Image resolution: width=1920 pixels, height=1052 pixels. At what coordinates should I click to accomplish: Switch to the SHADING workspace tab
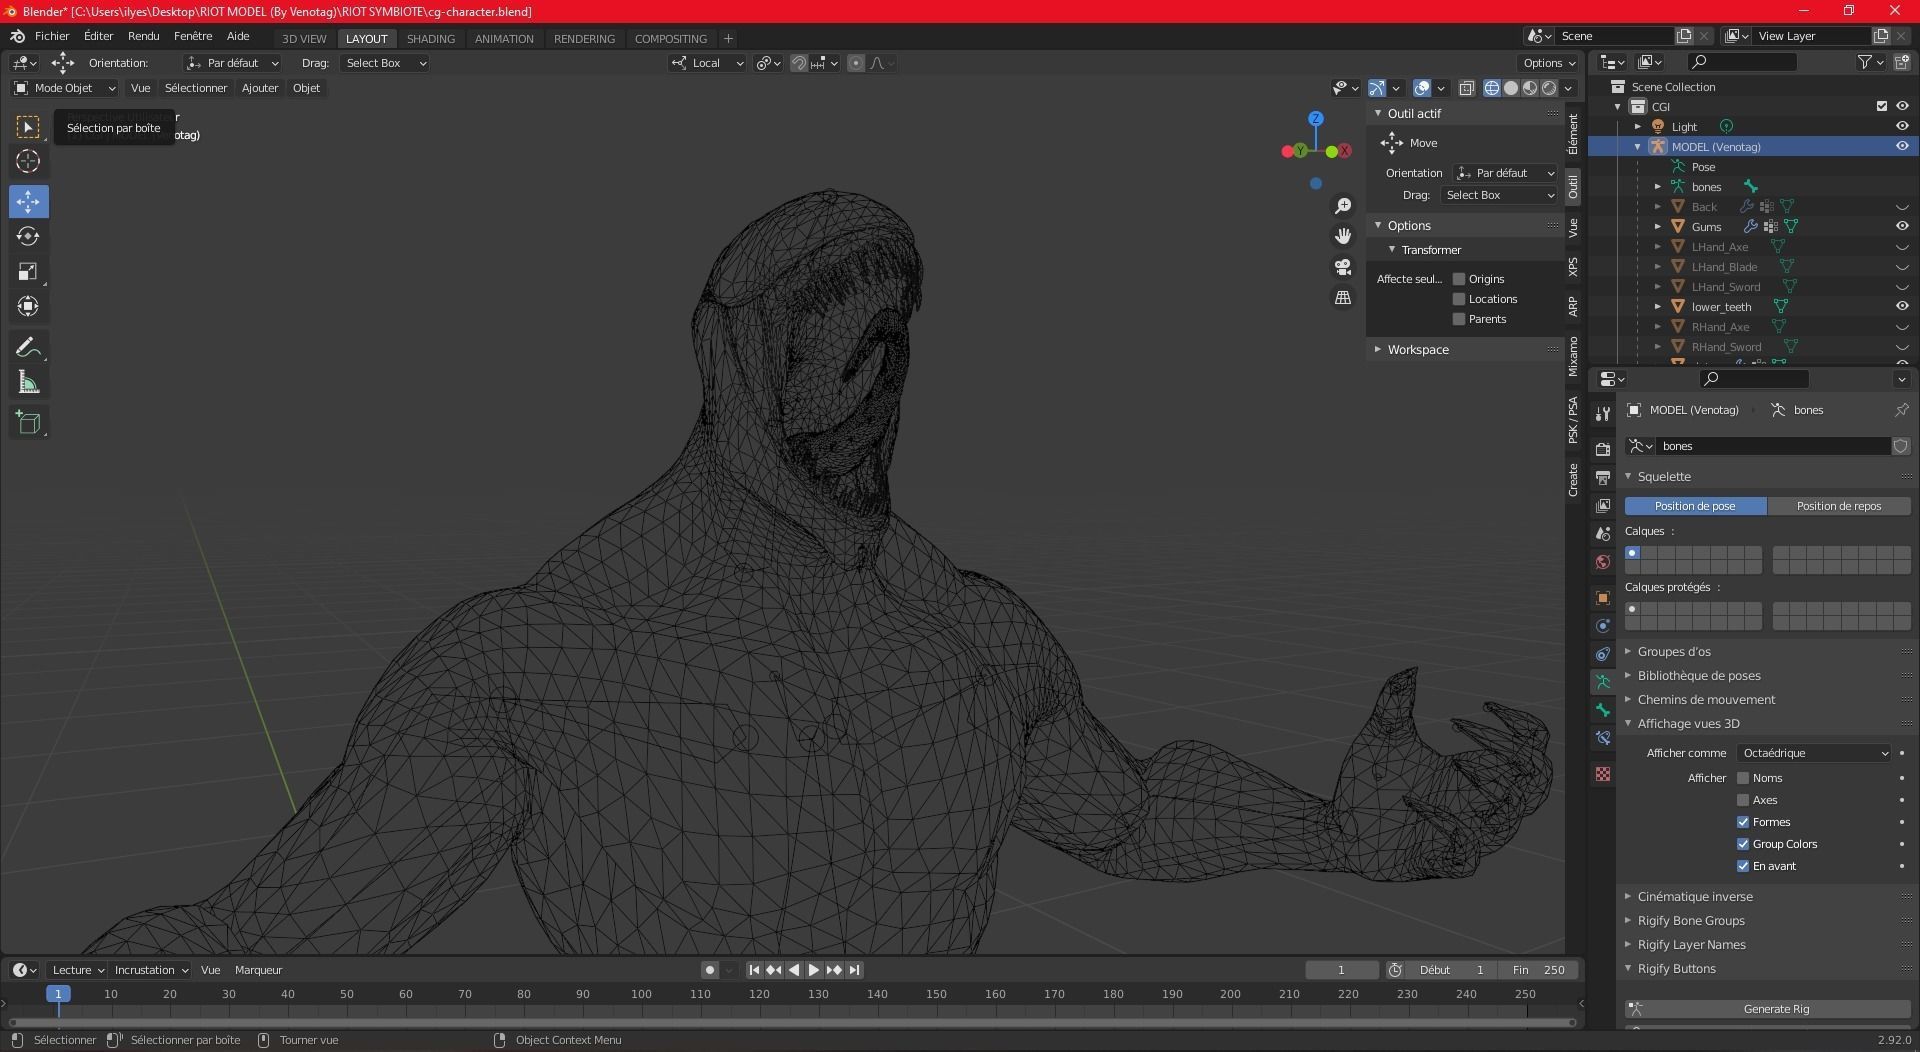coord(431,39)
